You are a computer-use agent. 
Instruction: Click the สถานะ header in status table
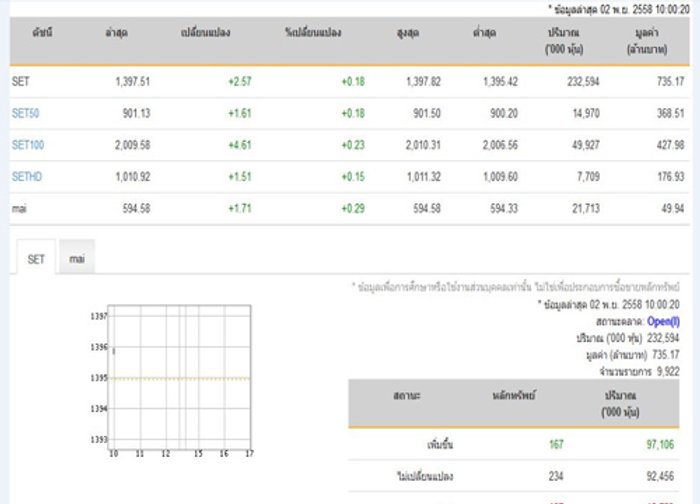coord(407,396)
